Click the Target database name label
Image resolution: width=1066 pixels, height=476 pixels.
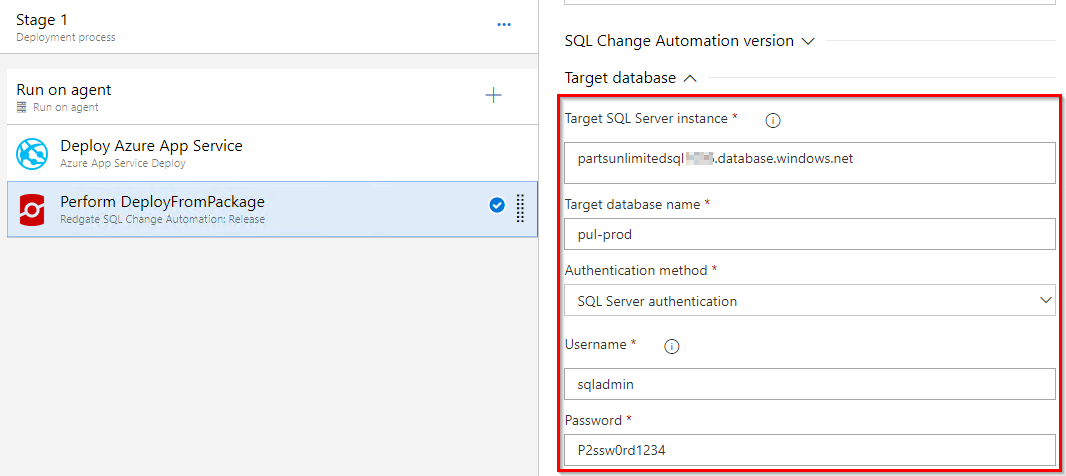[x=634, y=203]
